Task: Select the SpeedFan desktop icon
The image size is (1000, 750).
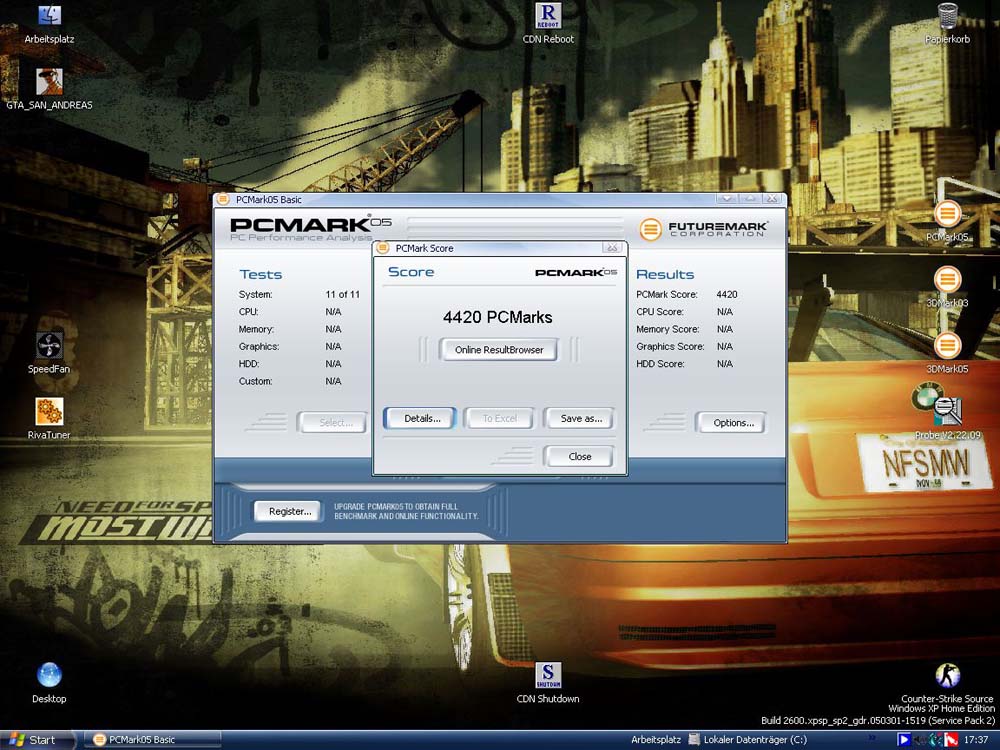Action: [49, 353]
